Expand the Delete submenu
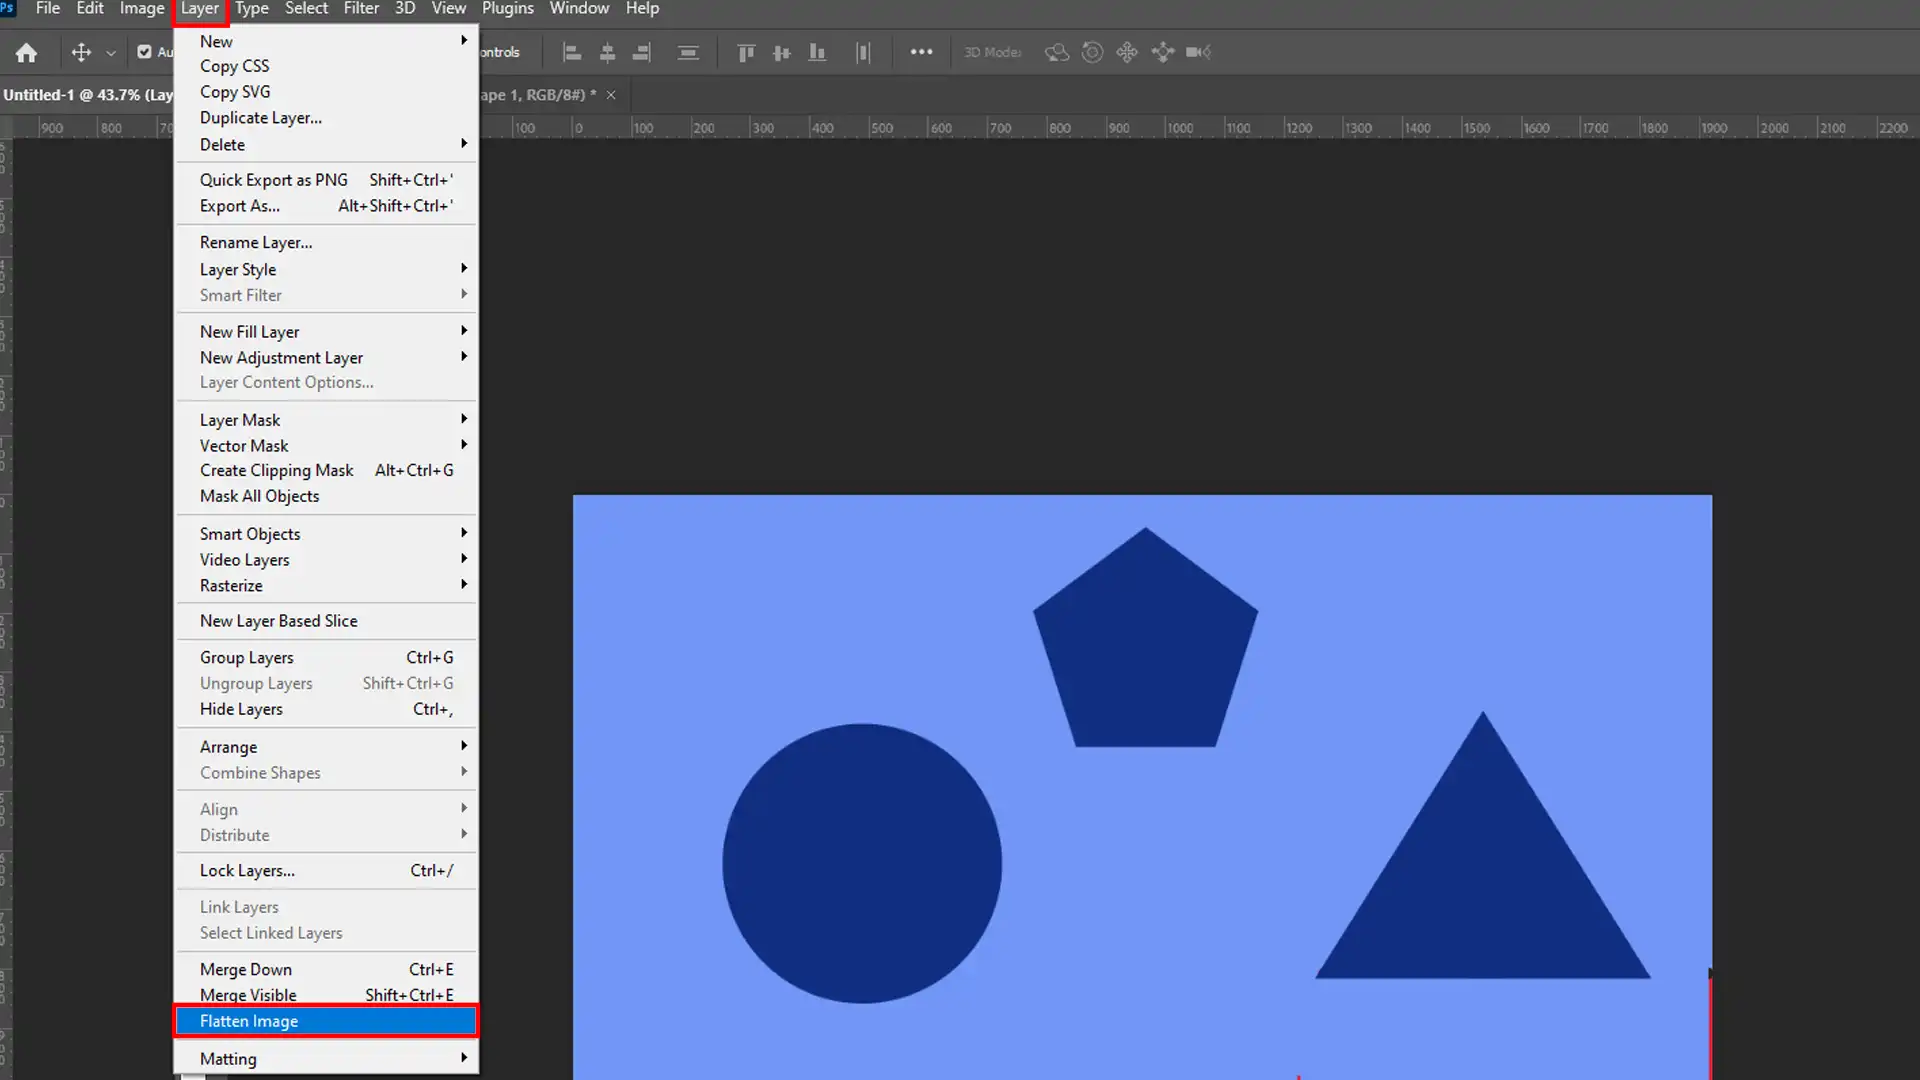1920x1080 pixels. pyautogui.click(x=326, y=145)
